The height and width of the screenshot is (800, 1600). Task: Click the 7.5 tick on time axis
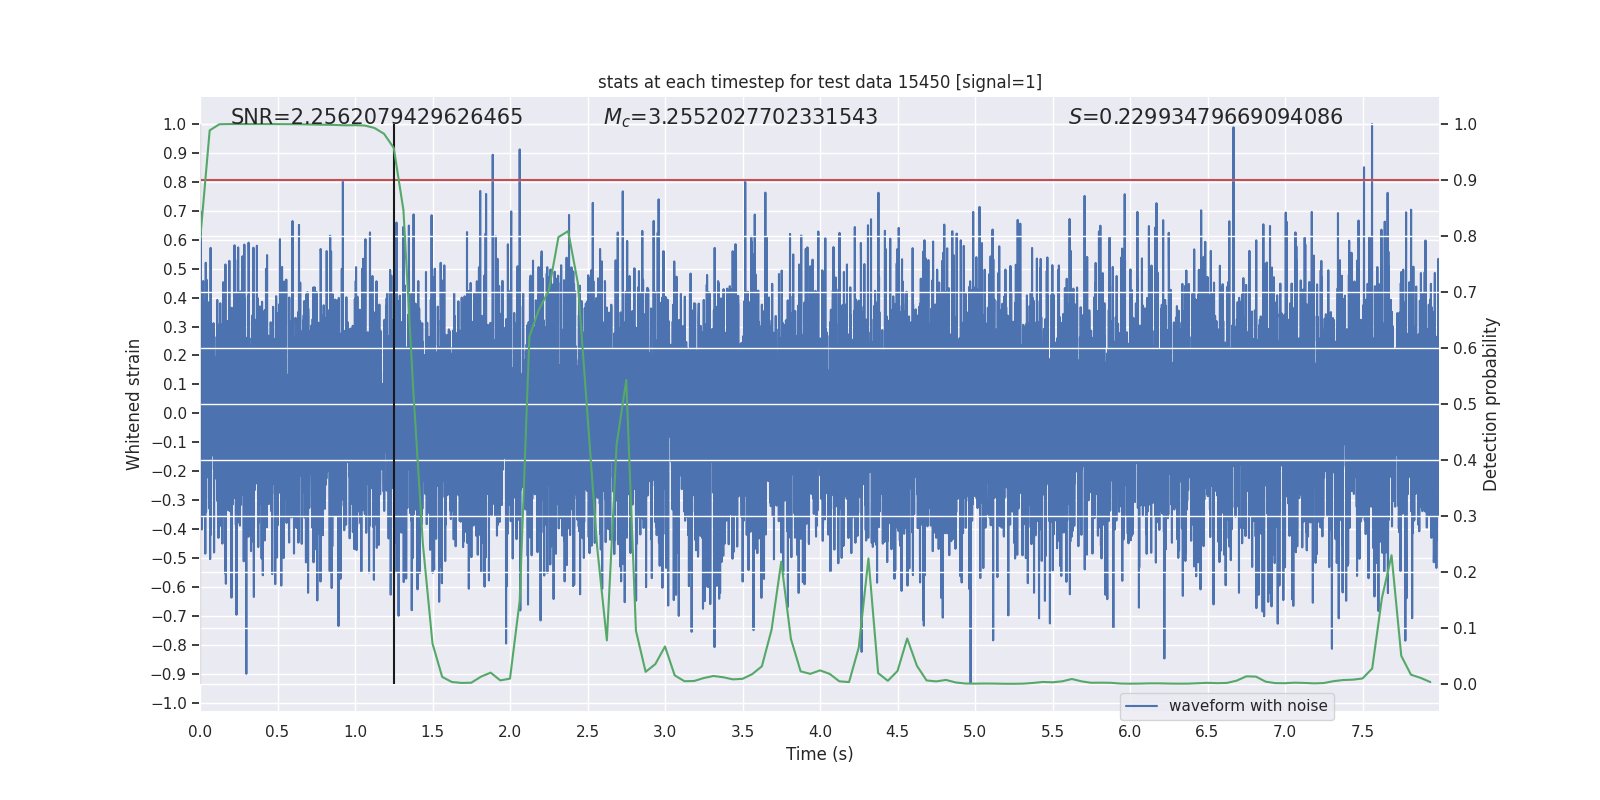coord(1362,731)
